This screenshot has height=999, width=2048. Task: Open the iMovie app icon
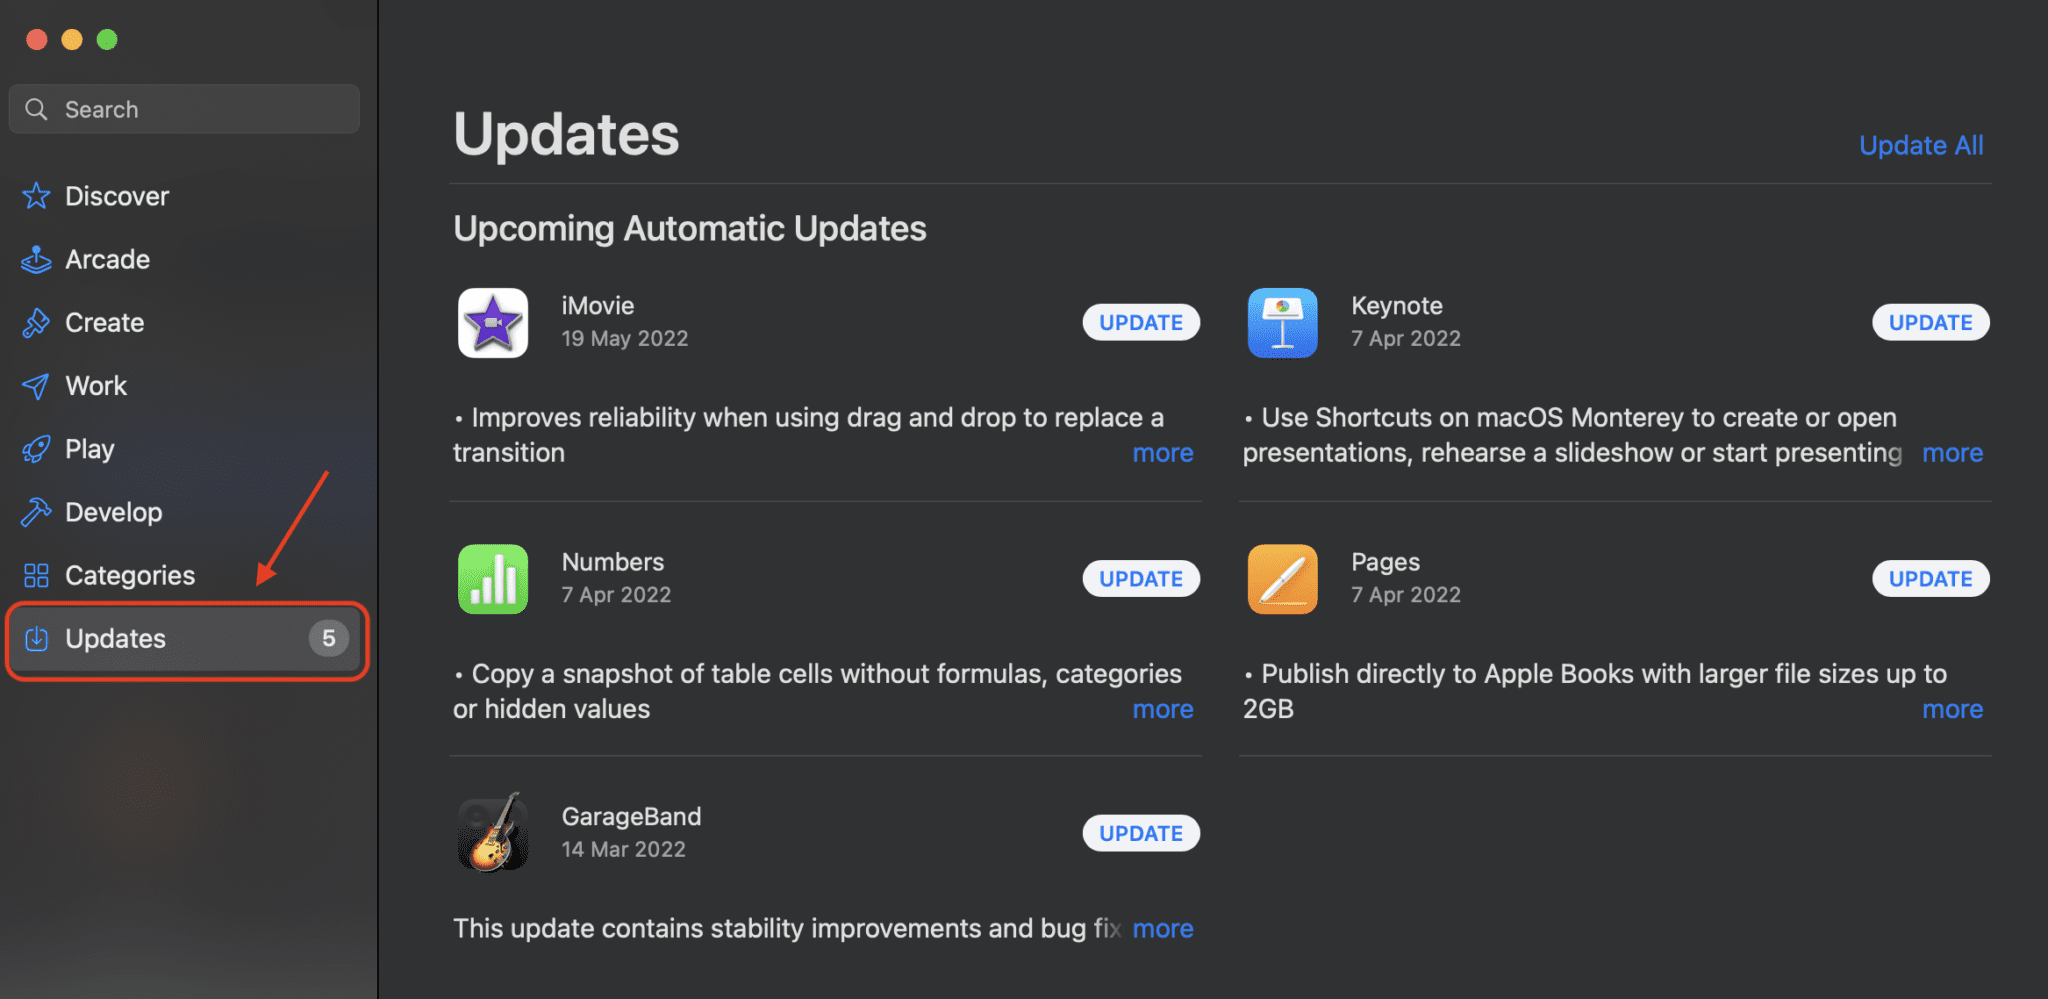pyautogui.click(x=492, y=322)
